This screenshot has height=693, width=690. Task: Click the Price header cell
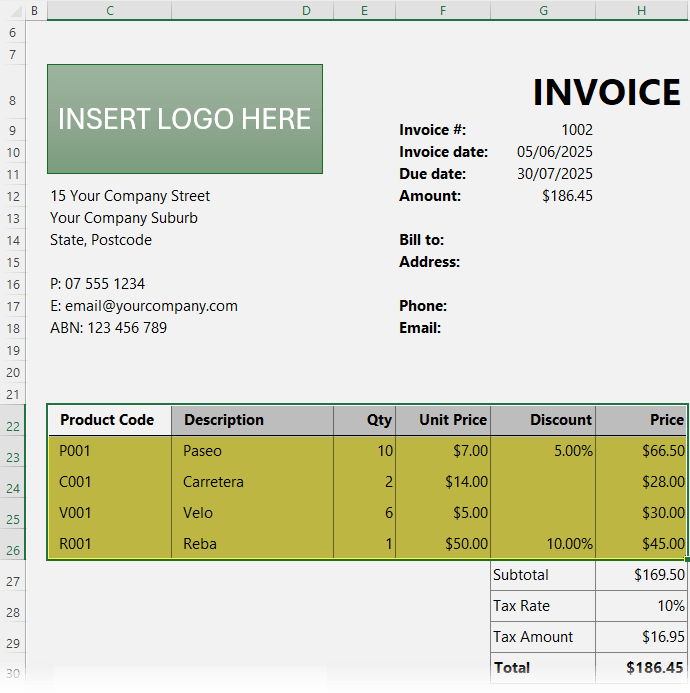pyautogui.click(x=641, y=420)
